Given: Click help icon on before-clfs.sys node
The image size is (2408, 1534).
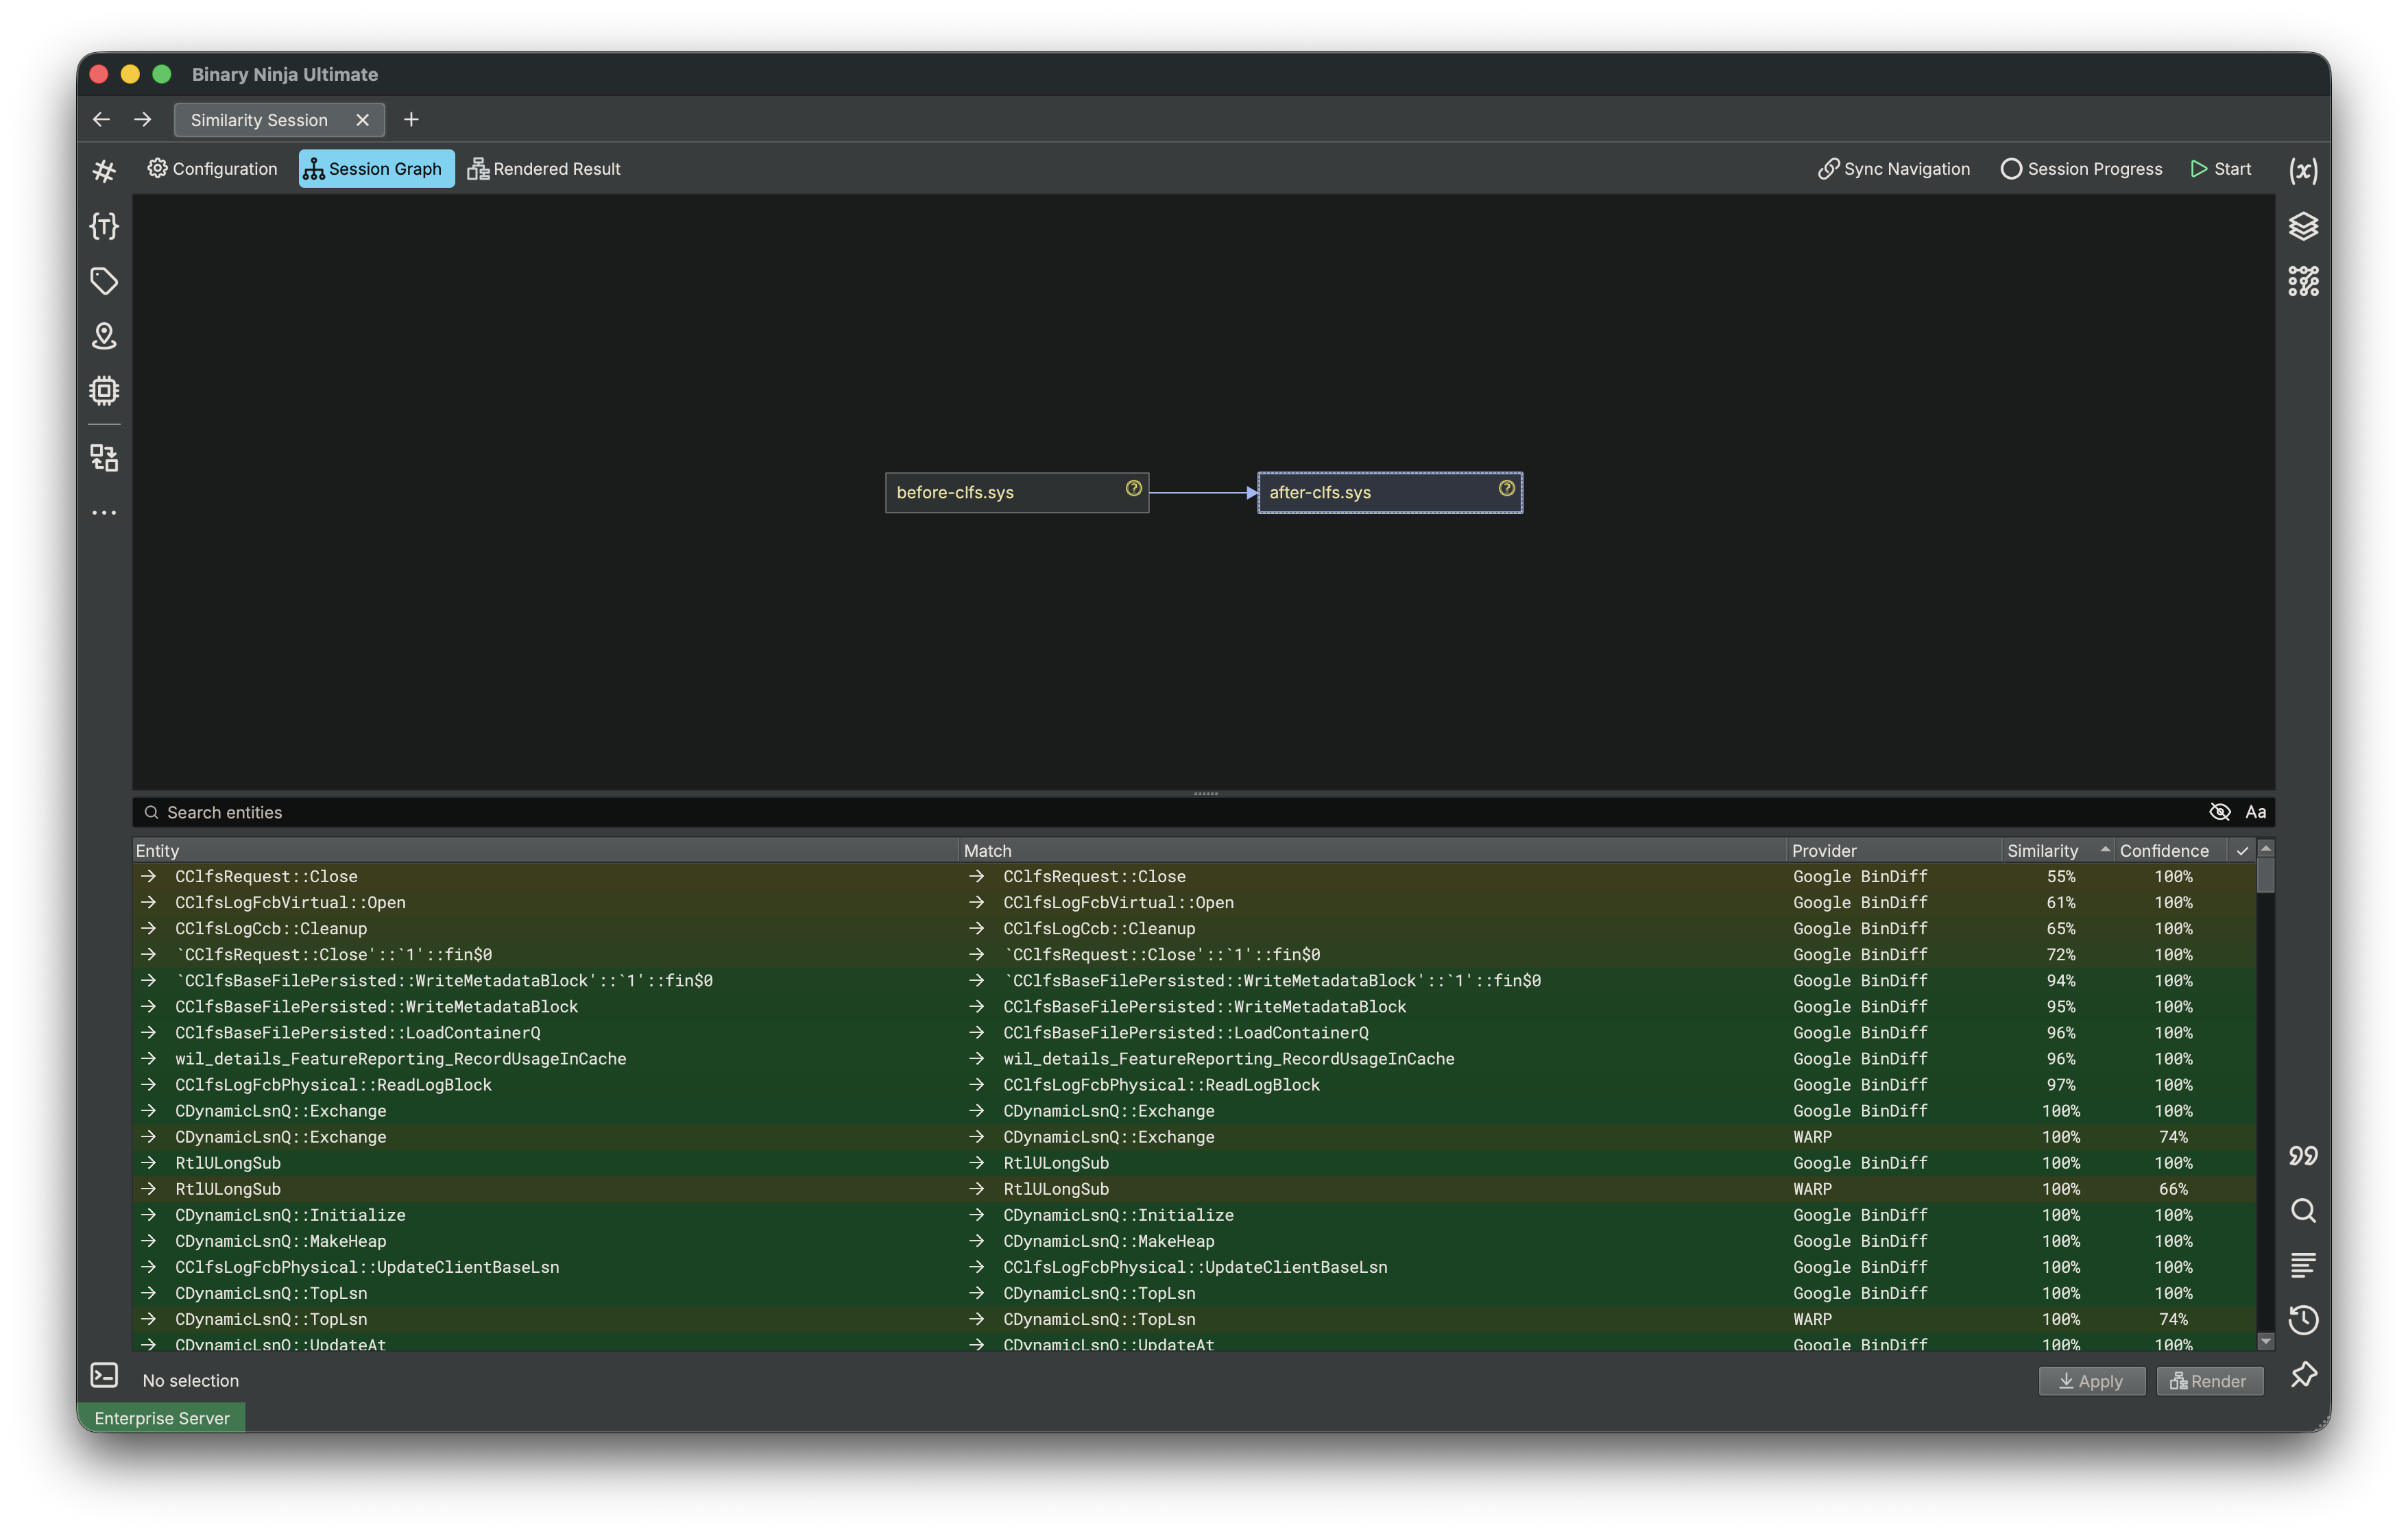Looking at the screenshot, I should tap(1133, 488).
